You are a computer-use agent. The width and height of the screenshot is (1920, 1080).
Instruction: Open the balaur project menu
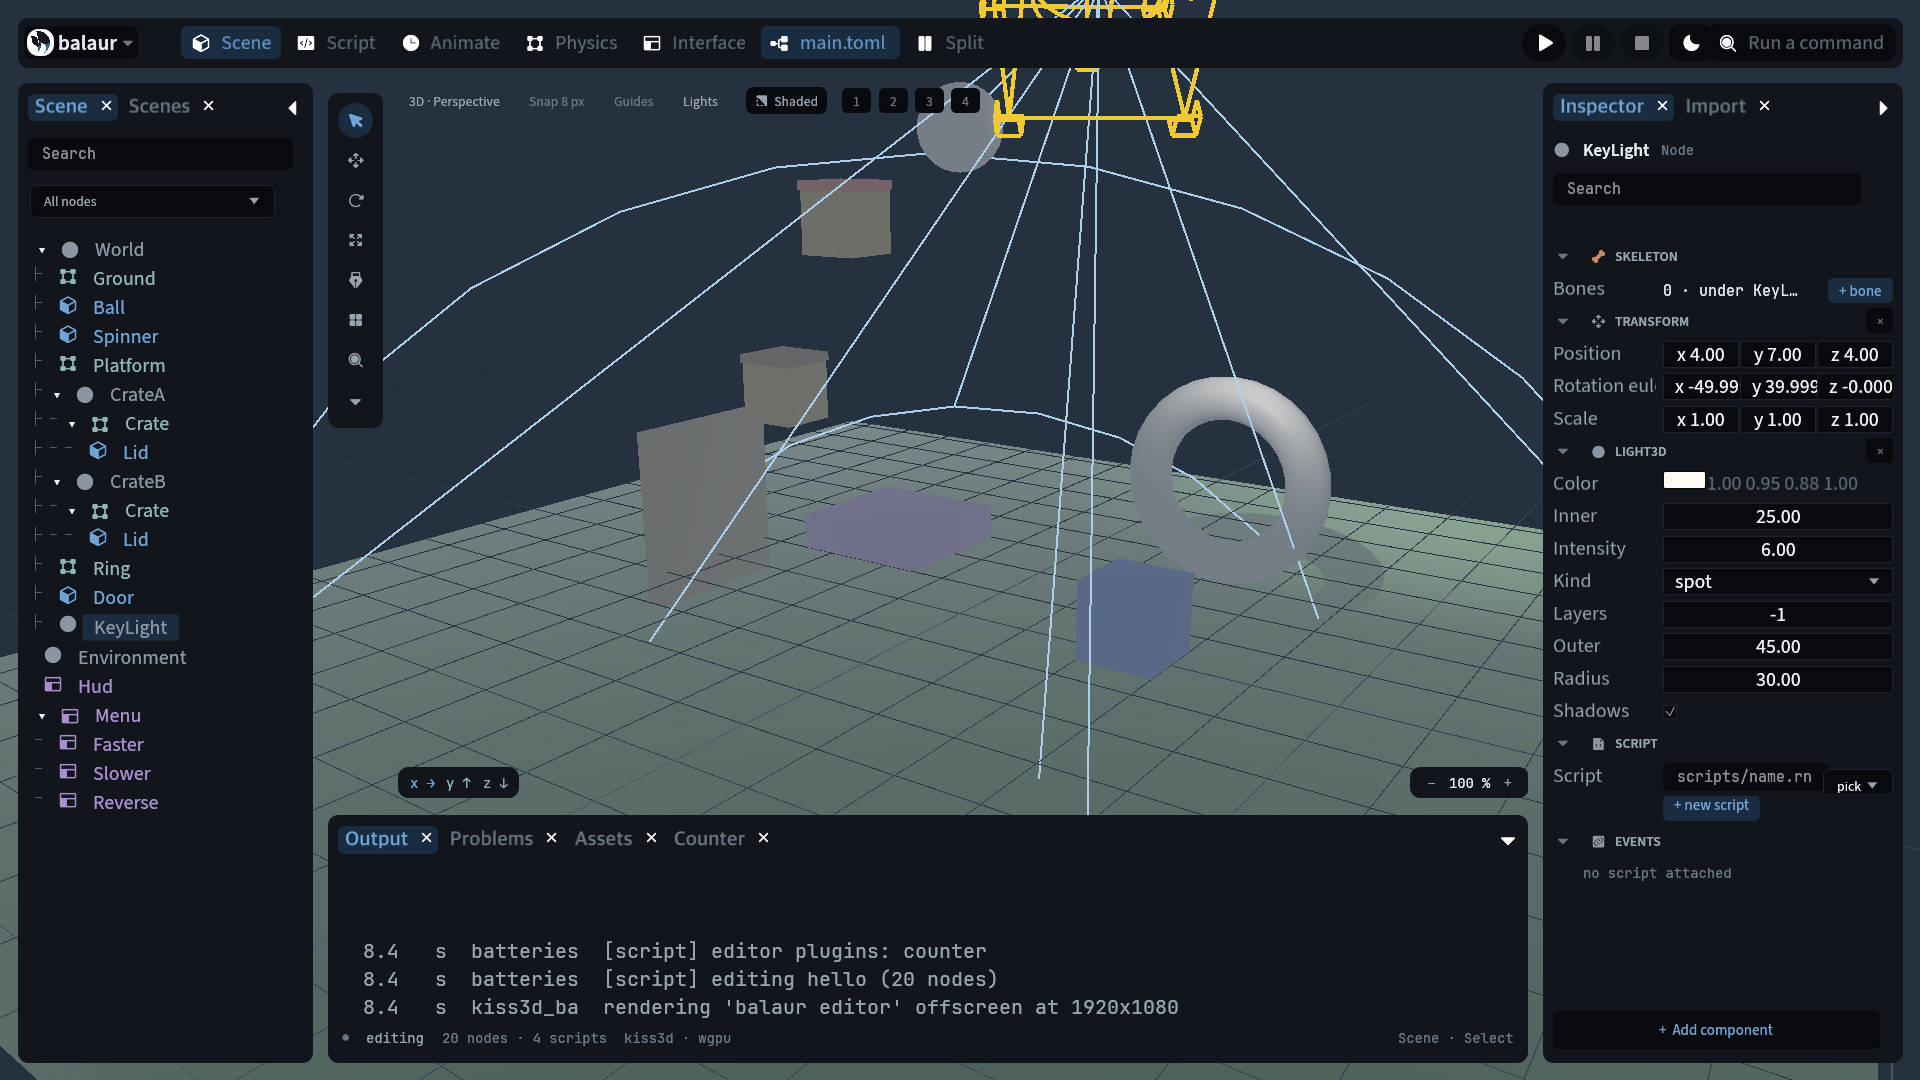coord(81,43)
